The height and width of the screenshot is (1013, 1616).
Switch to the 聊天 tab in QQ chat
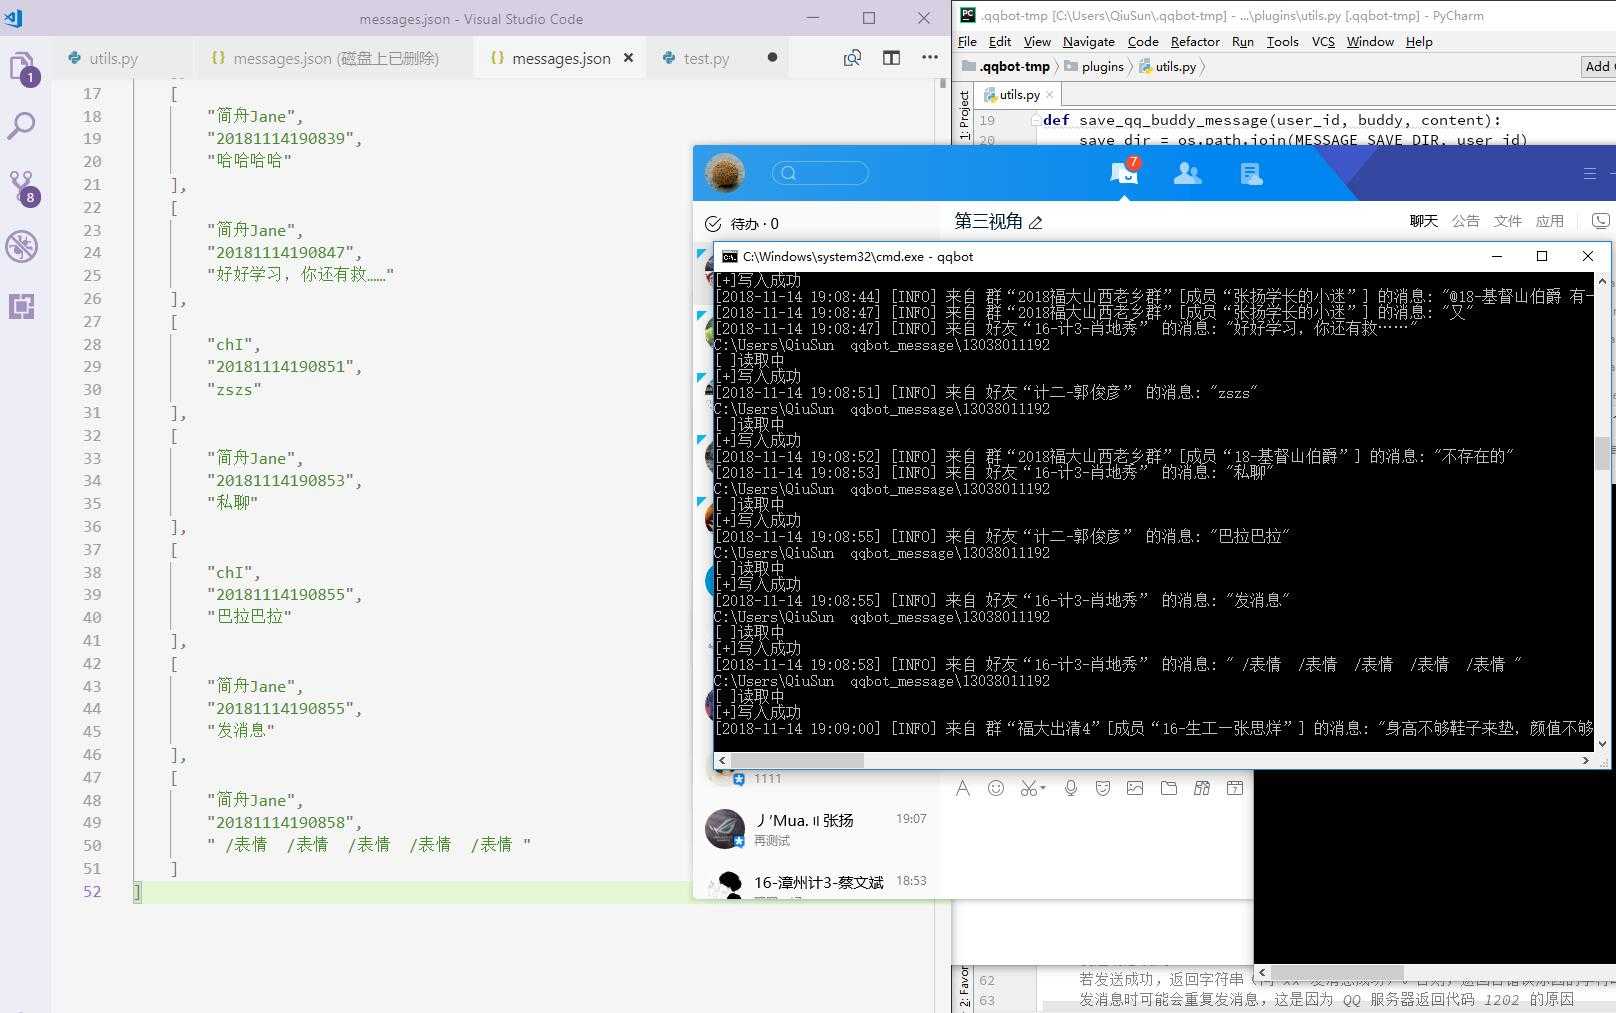click(1424, 221)
